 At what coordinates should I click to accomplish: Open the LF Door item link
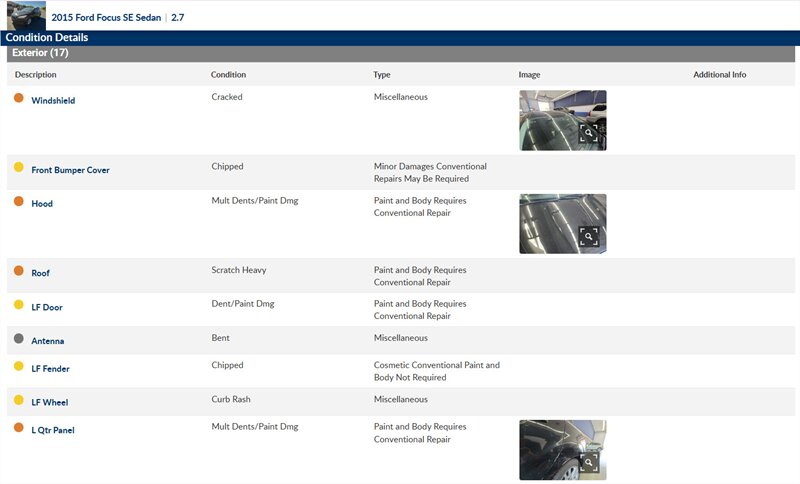coord(47,308)
